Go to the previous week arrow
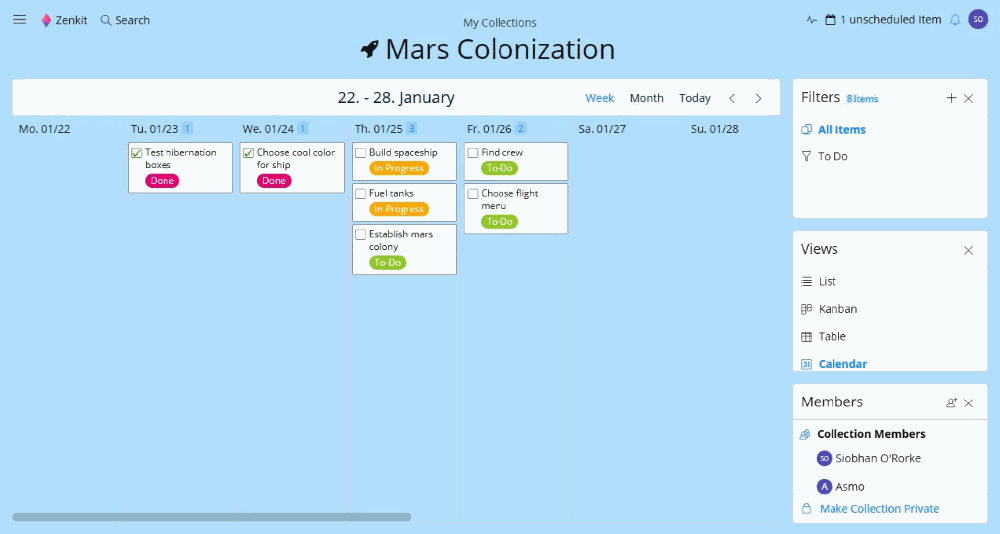The width and height of the screenshot is (1000, 534). (732, 98)
